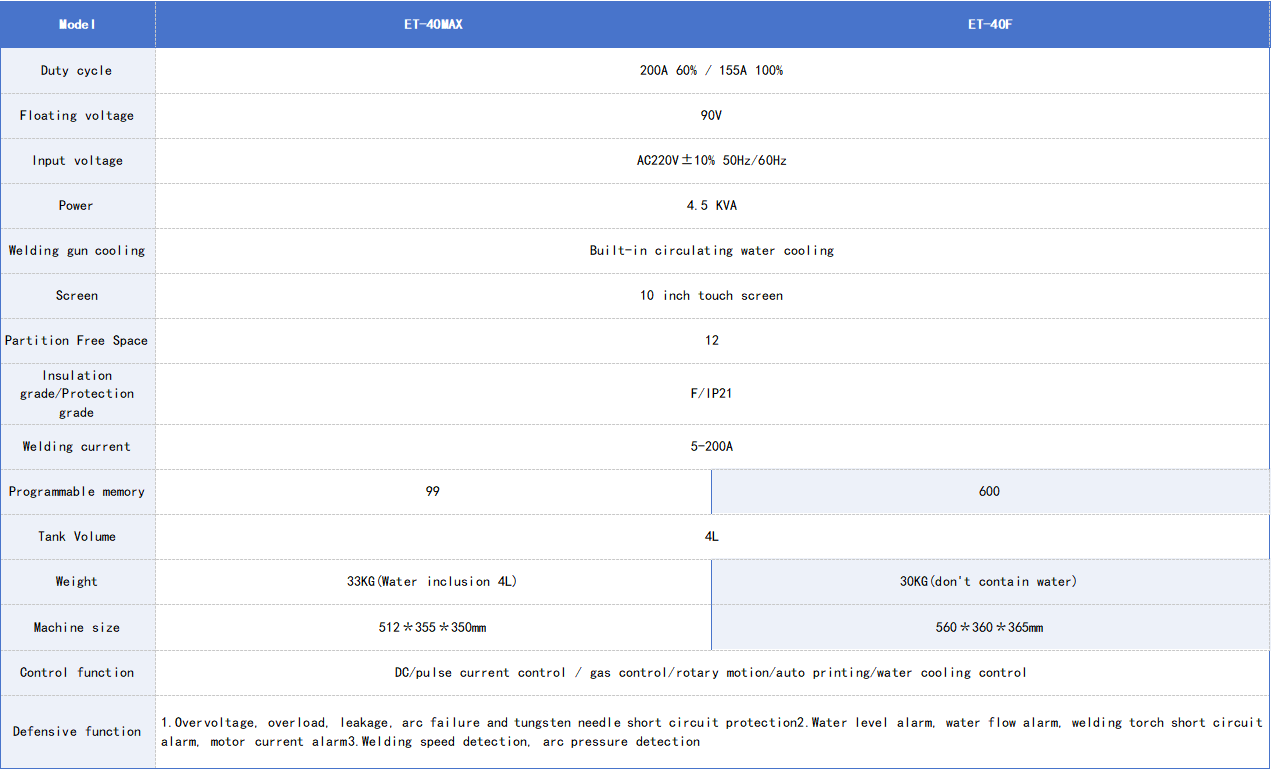Click the 4.5 KVA power value
This screenshot has width=1274, height=774.
pyautogui.click(x=711, y=206)
